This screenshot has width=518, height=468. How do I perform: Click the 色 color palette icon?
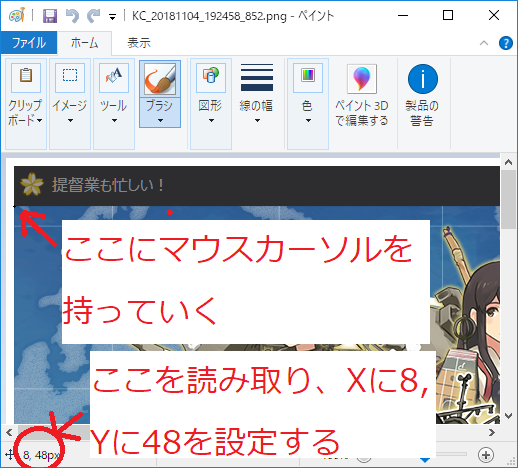point(308,78)
